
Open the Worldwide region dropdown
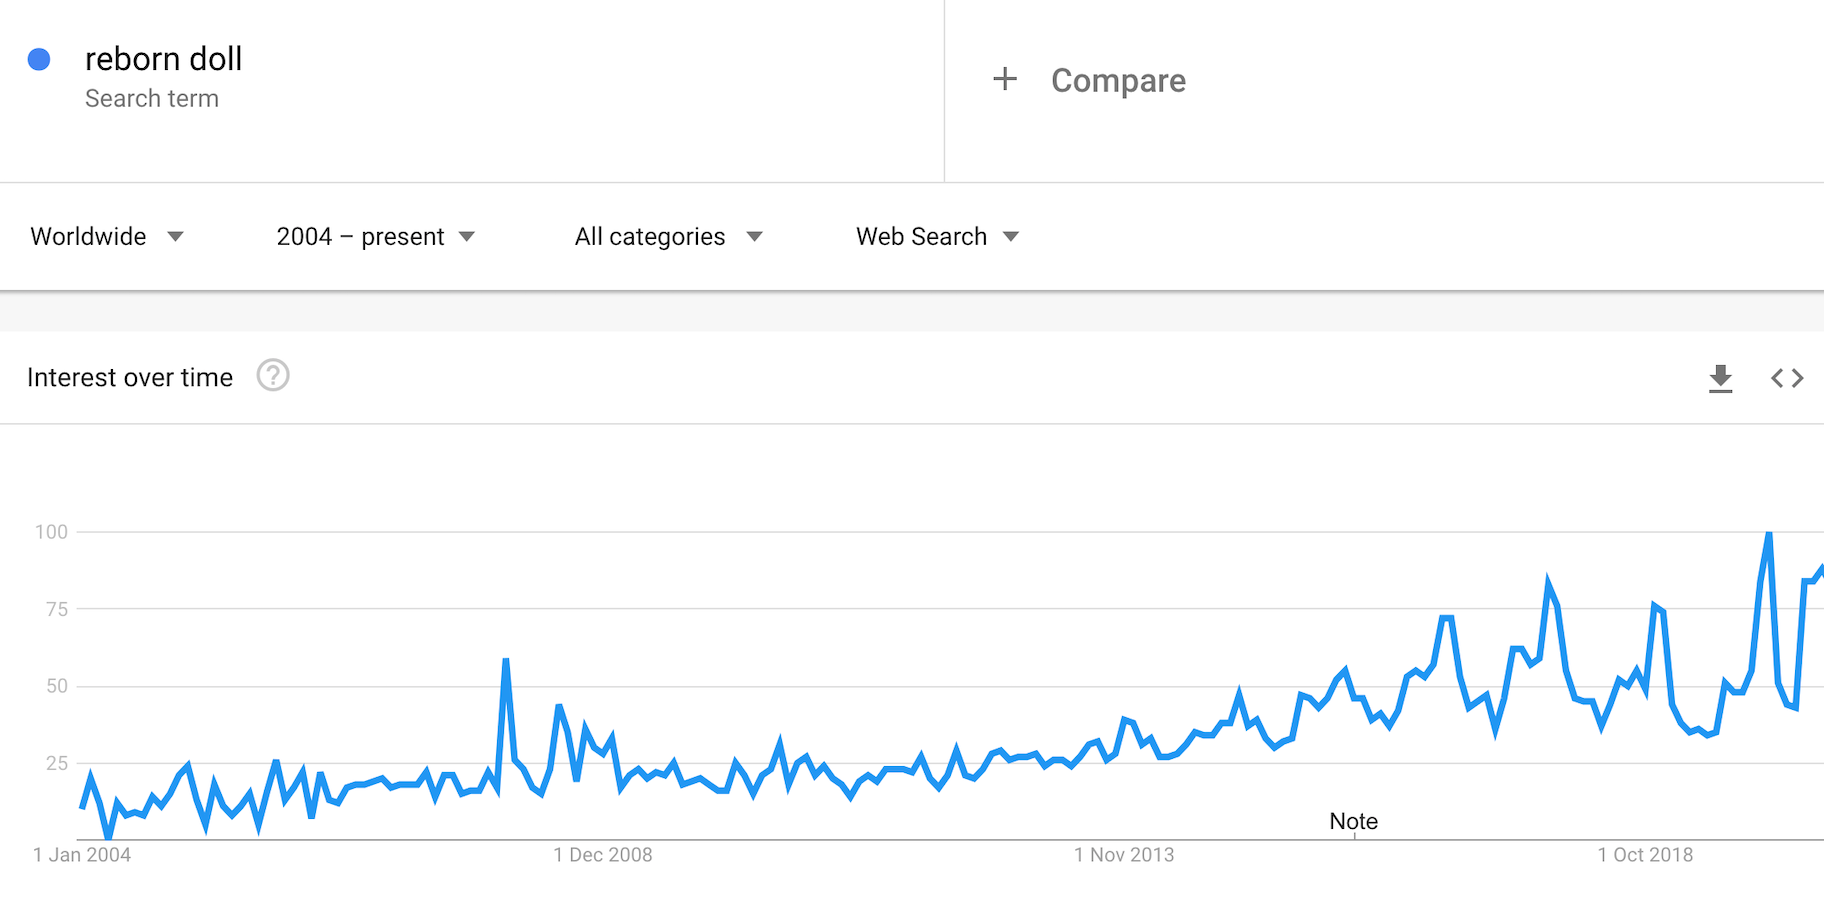107,237
